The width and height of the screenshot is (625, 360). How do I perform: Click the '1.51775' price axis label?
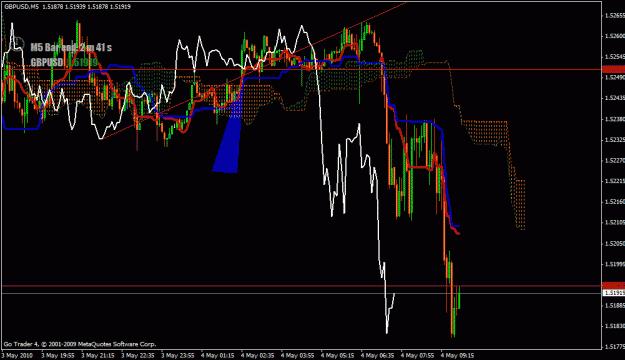click(614, 347)
